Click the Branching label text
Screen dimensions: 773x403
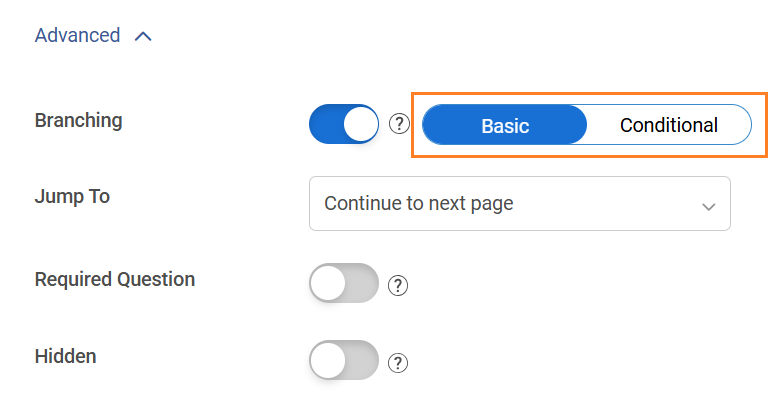tap(78, 121)
